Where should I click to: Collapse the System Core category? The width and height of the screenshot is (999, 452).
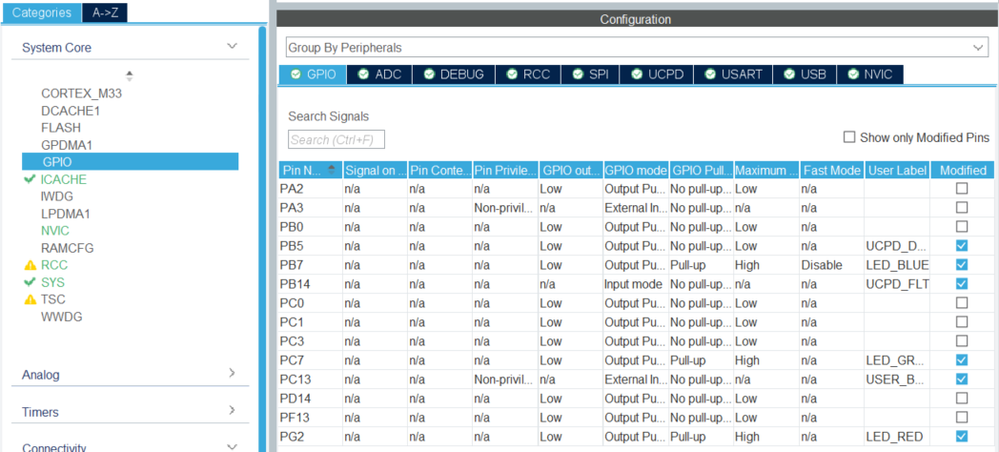click(x=232, y=47)
